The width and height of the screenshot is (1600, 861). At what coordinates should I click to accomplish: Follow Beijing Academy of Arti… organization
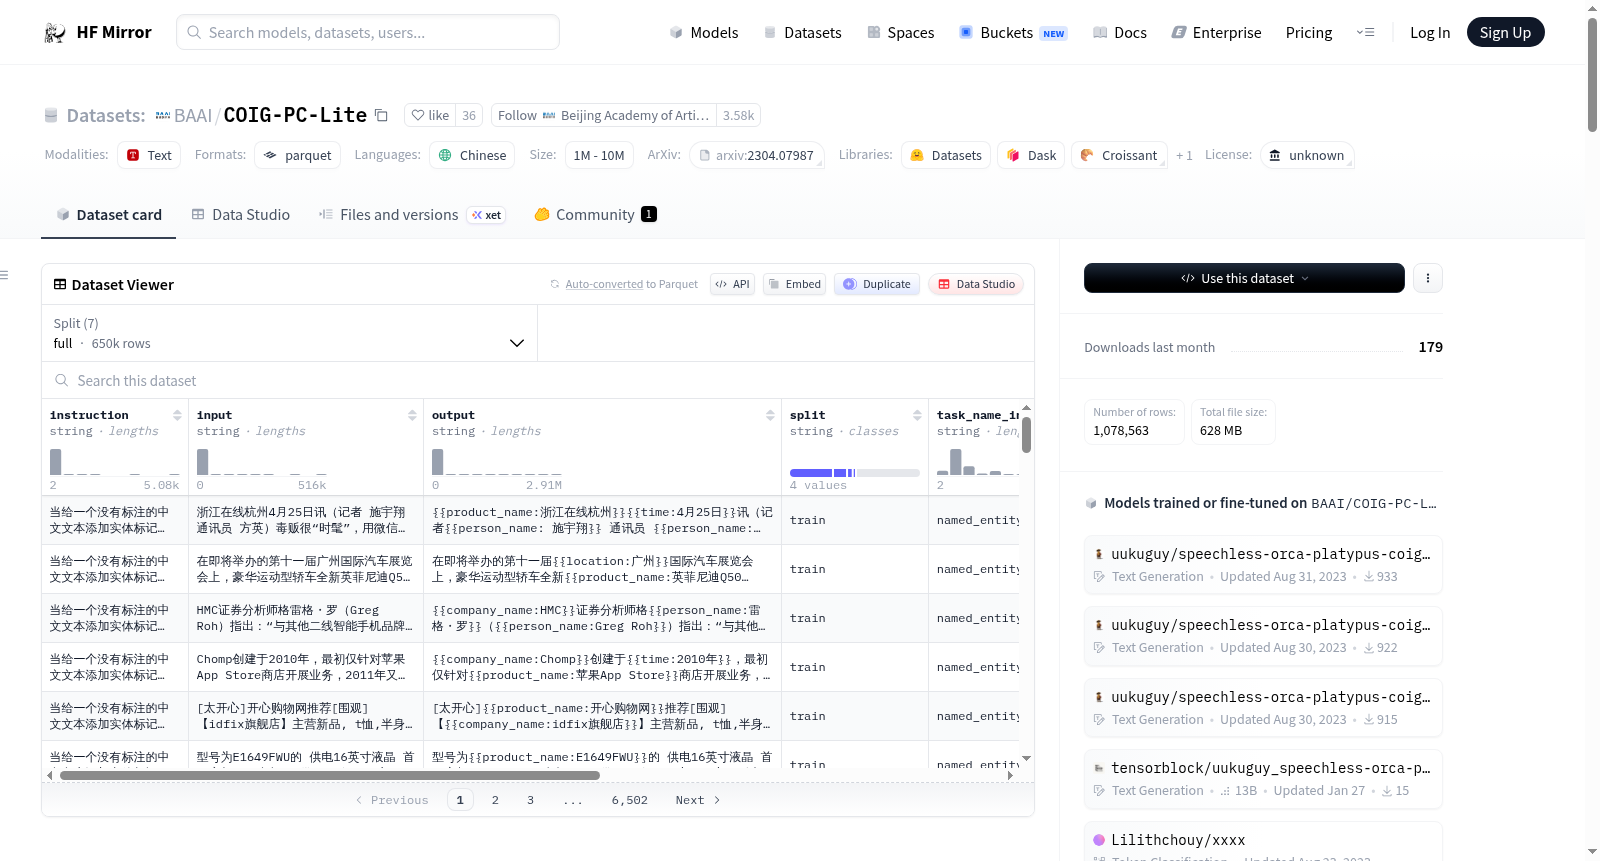[x=604, y=115]
